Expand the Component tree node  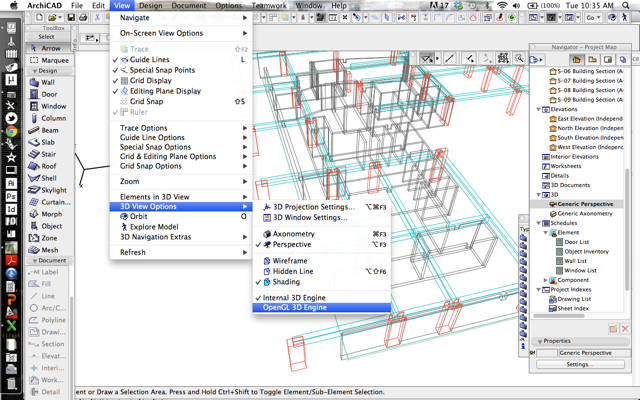point(545,280)
